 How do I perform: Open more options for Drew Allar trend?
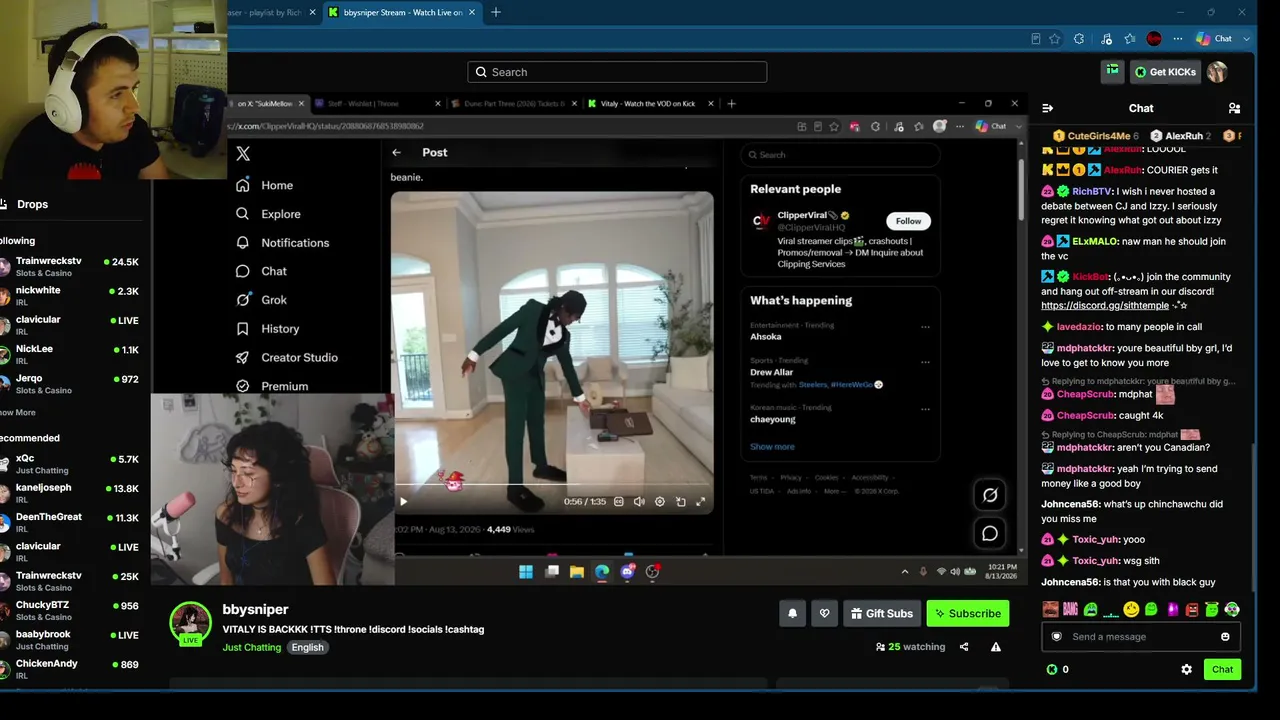click(x=925, y=362)
